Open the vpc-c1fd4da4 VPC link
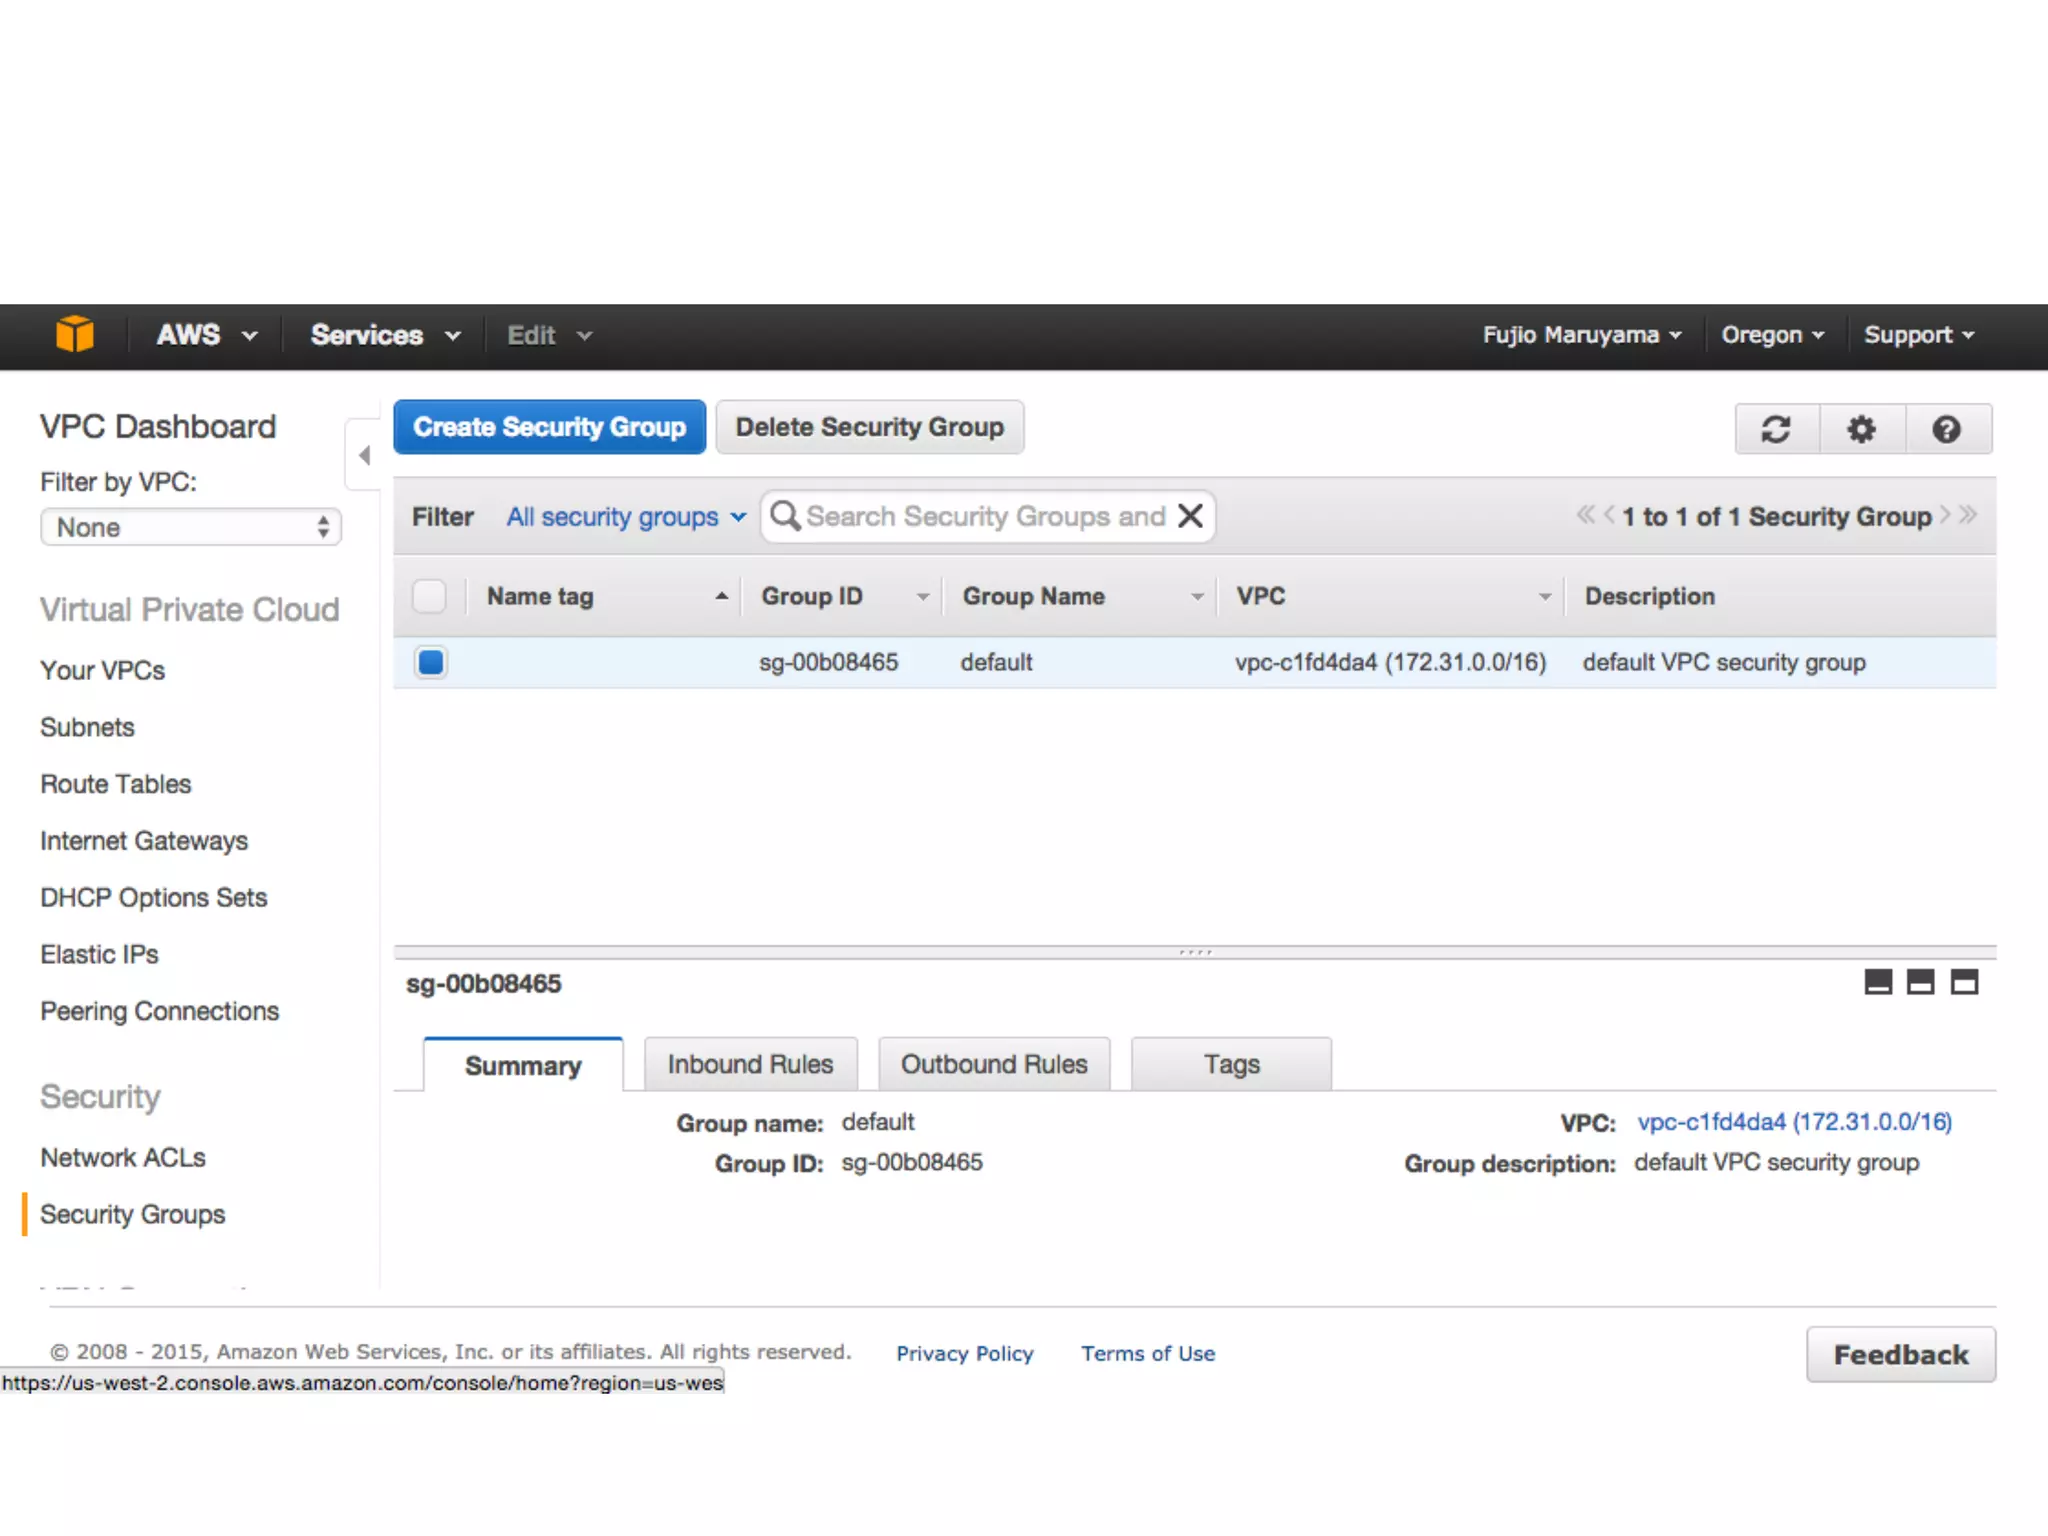Viewport: 2048px width, 1536px height. click(1794, 1122)
